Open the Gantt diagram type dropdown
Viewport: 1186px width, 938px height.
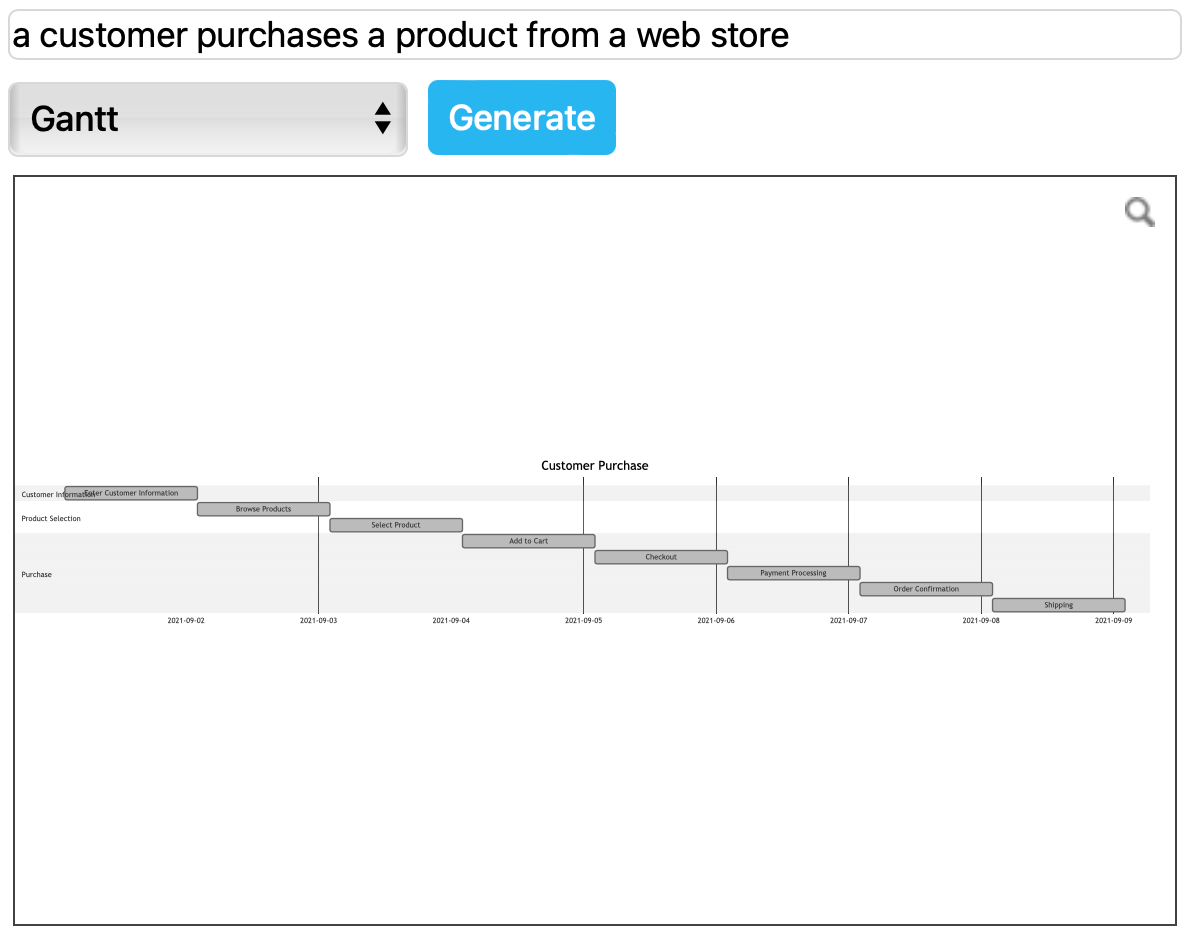tap(208, 119)
